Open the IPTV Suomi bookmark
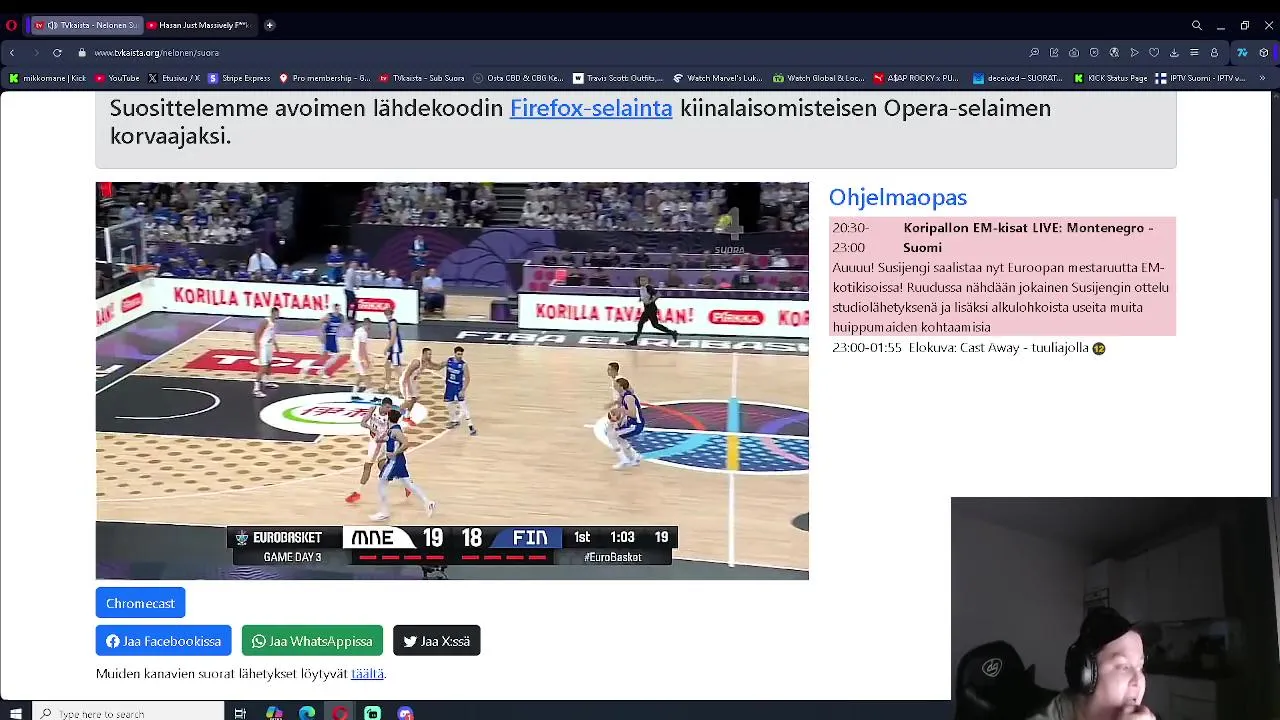The width and height of the screenshot is (1280, 720). pyautogui.click(x=1200, y=78)
